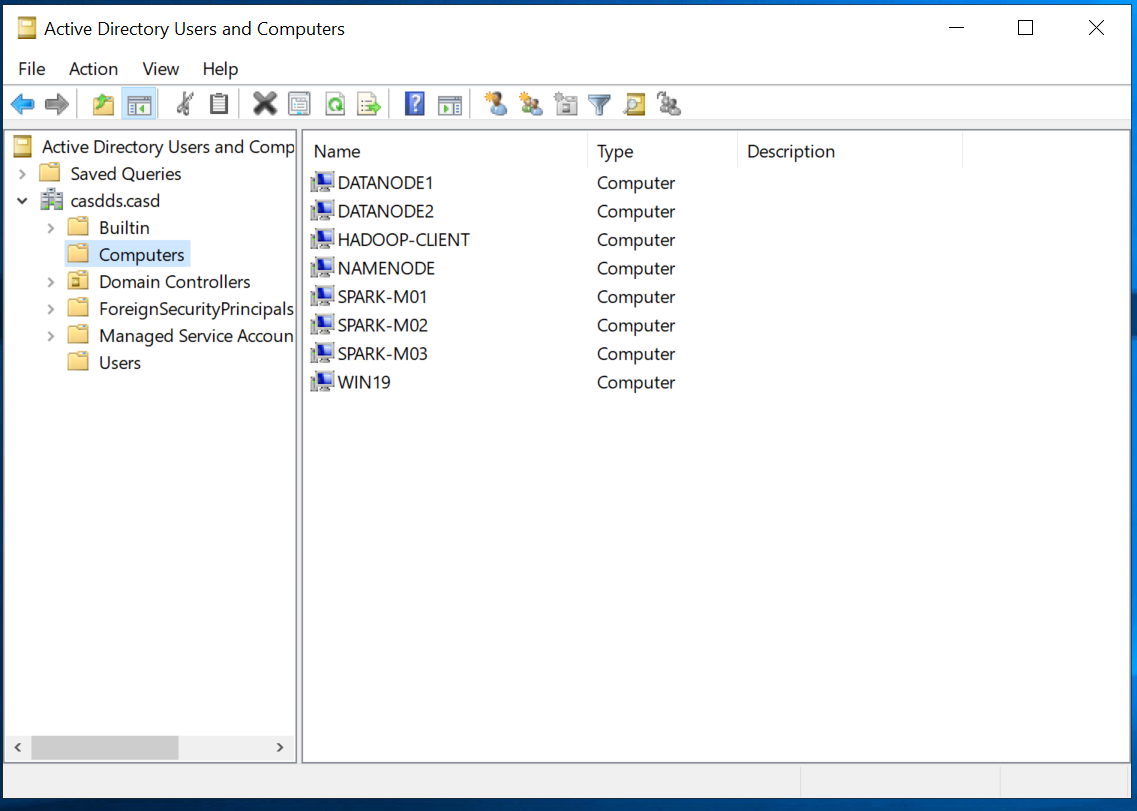Select the Create New Group icon
1137x811 pixels.
(530, 103)
